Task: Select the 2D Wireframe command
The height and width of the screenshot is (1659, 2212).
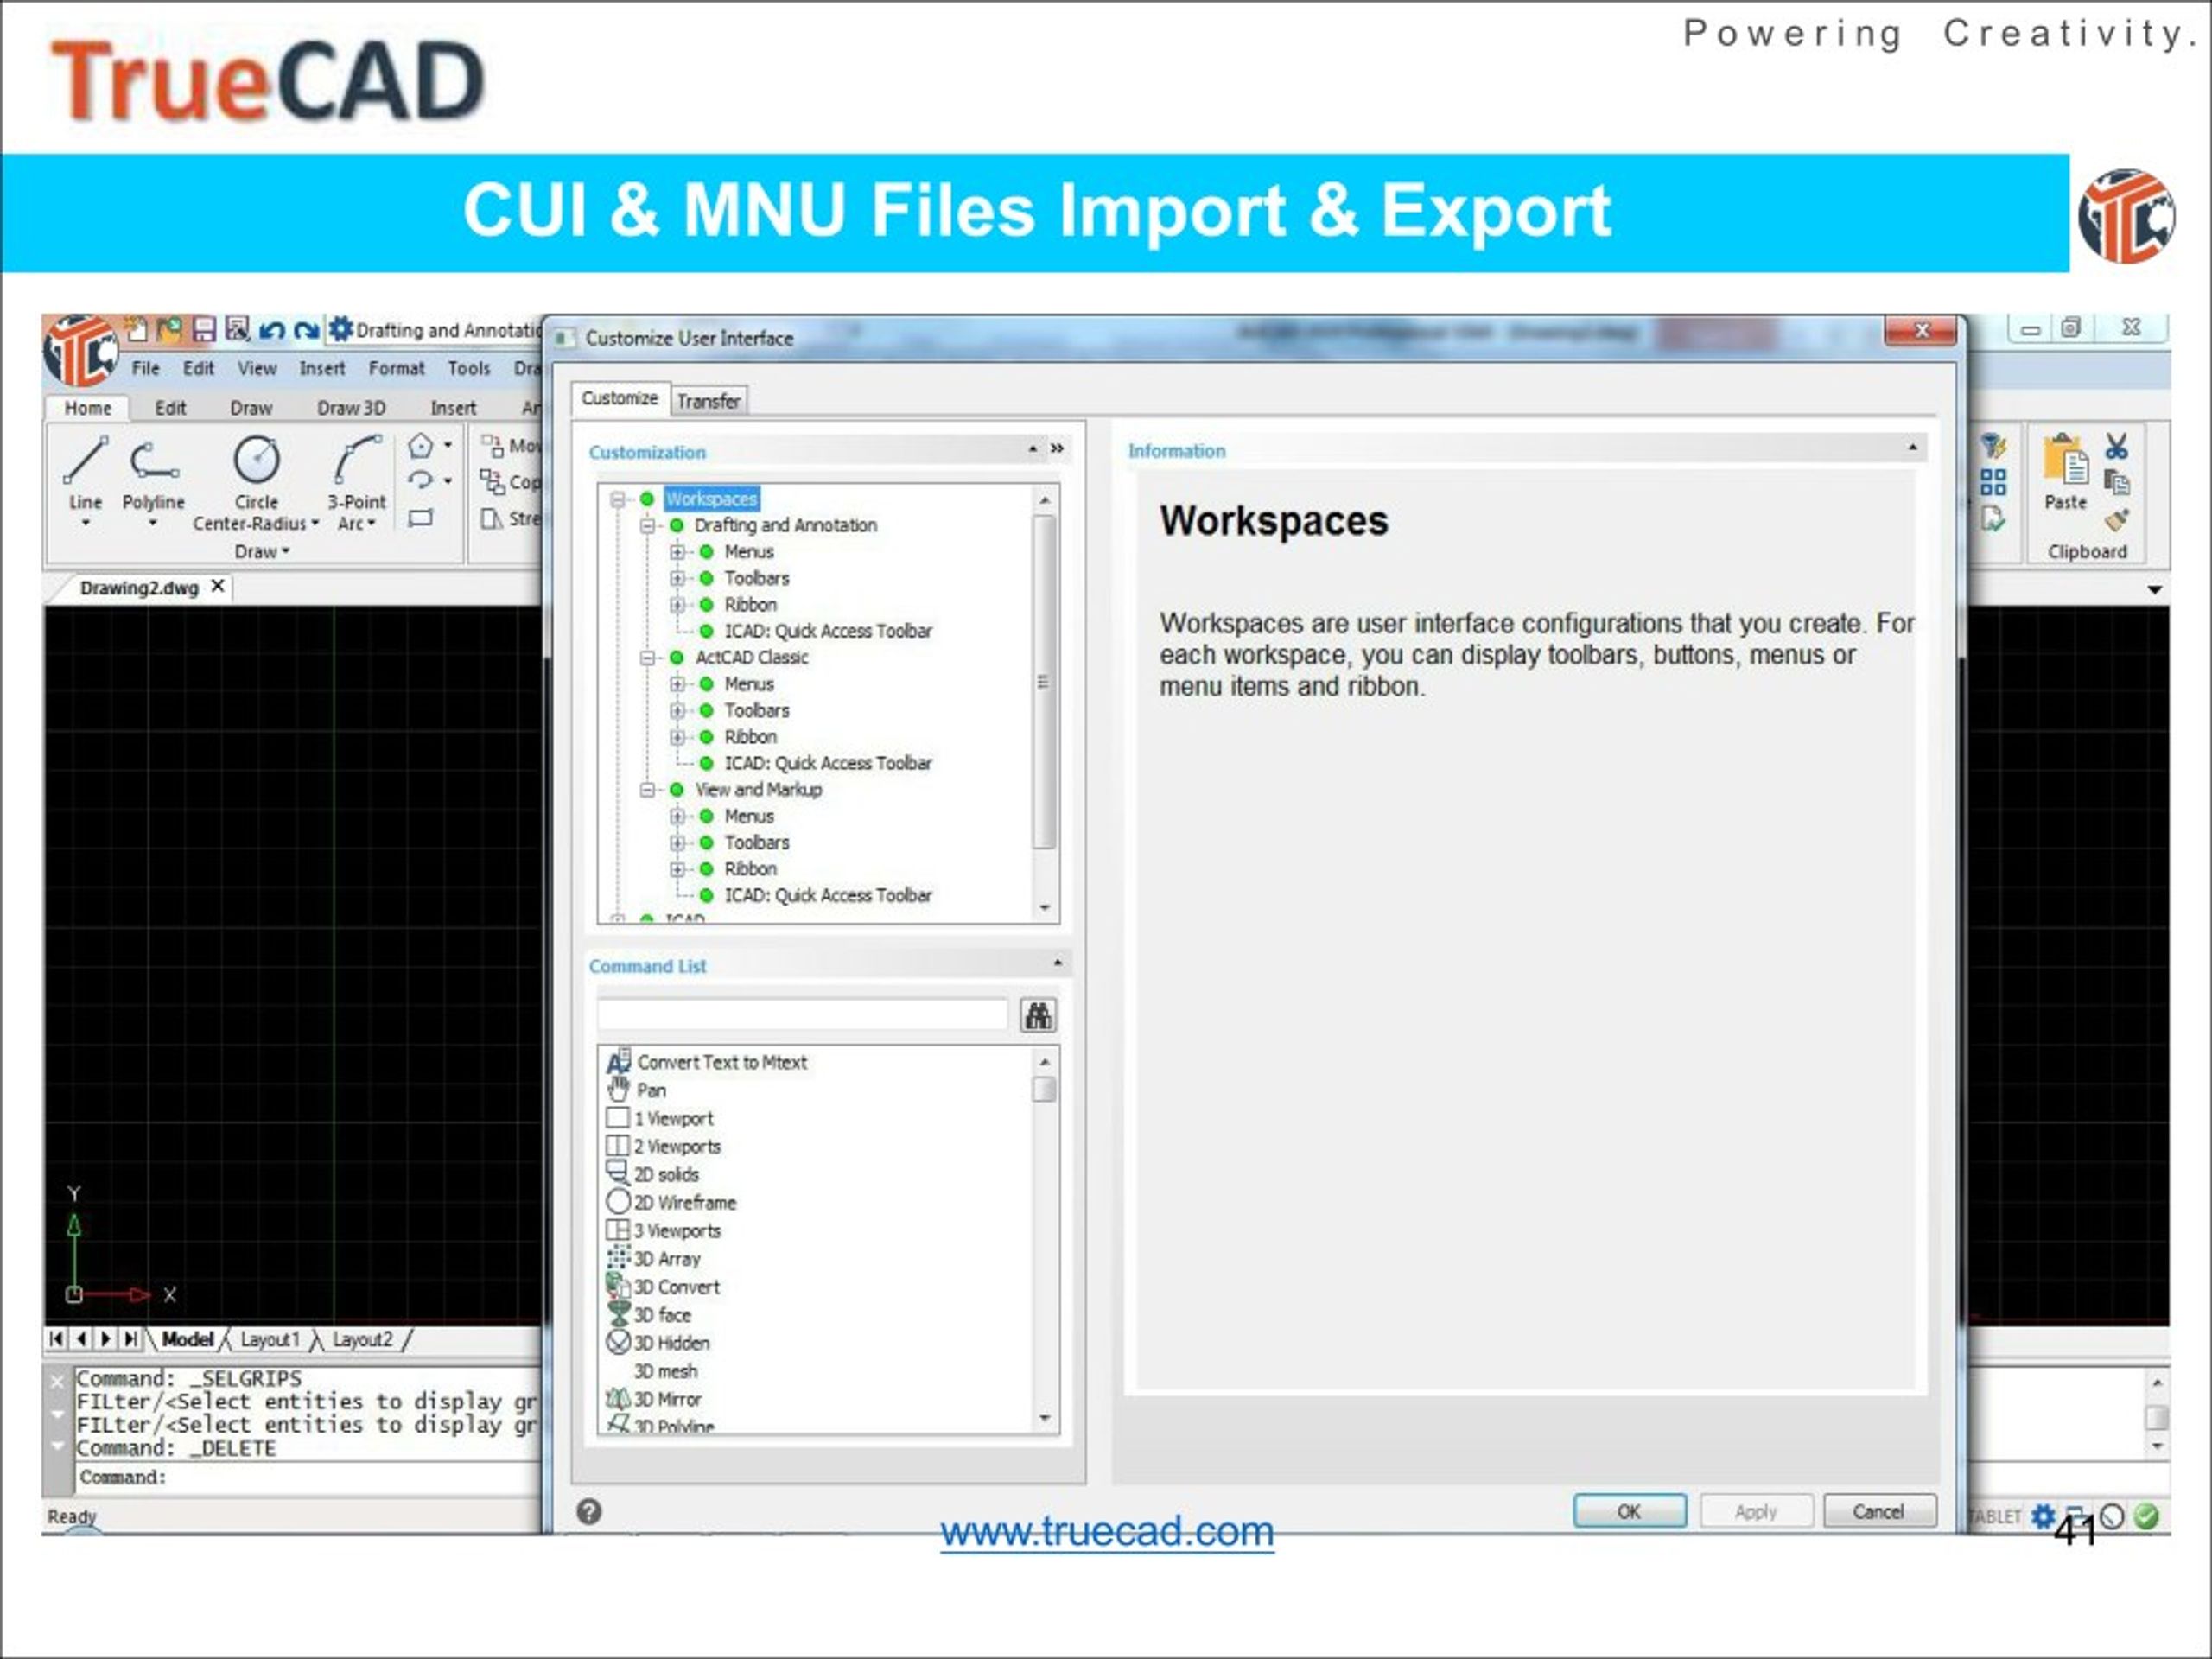Action: (672, 1202)
